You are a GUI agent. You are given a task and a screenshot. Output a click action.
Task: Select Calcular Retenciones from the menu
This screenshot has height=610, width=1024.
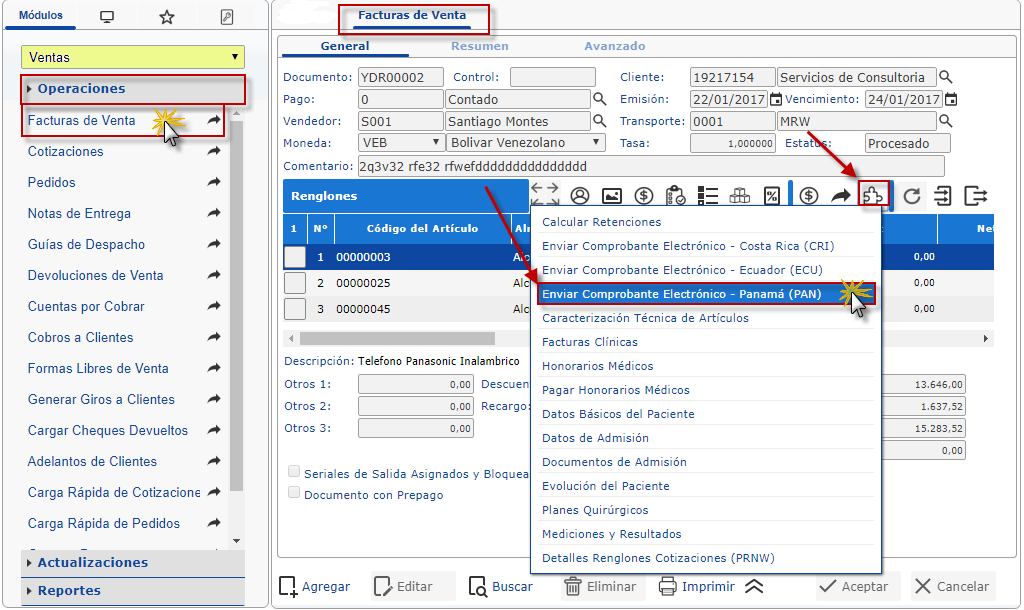[x=601, y=222]
